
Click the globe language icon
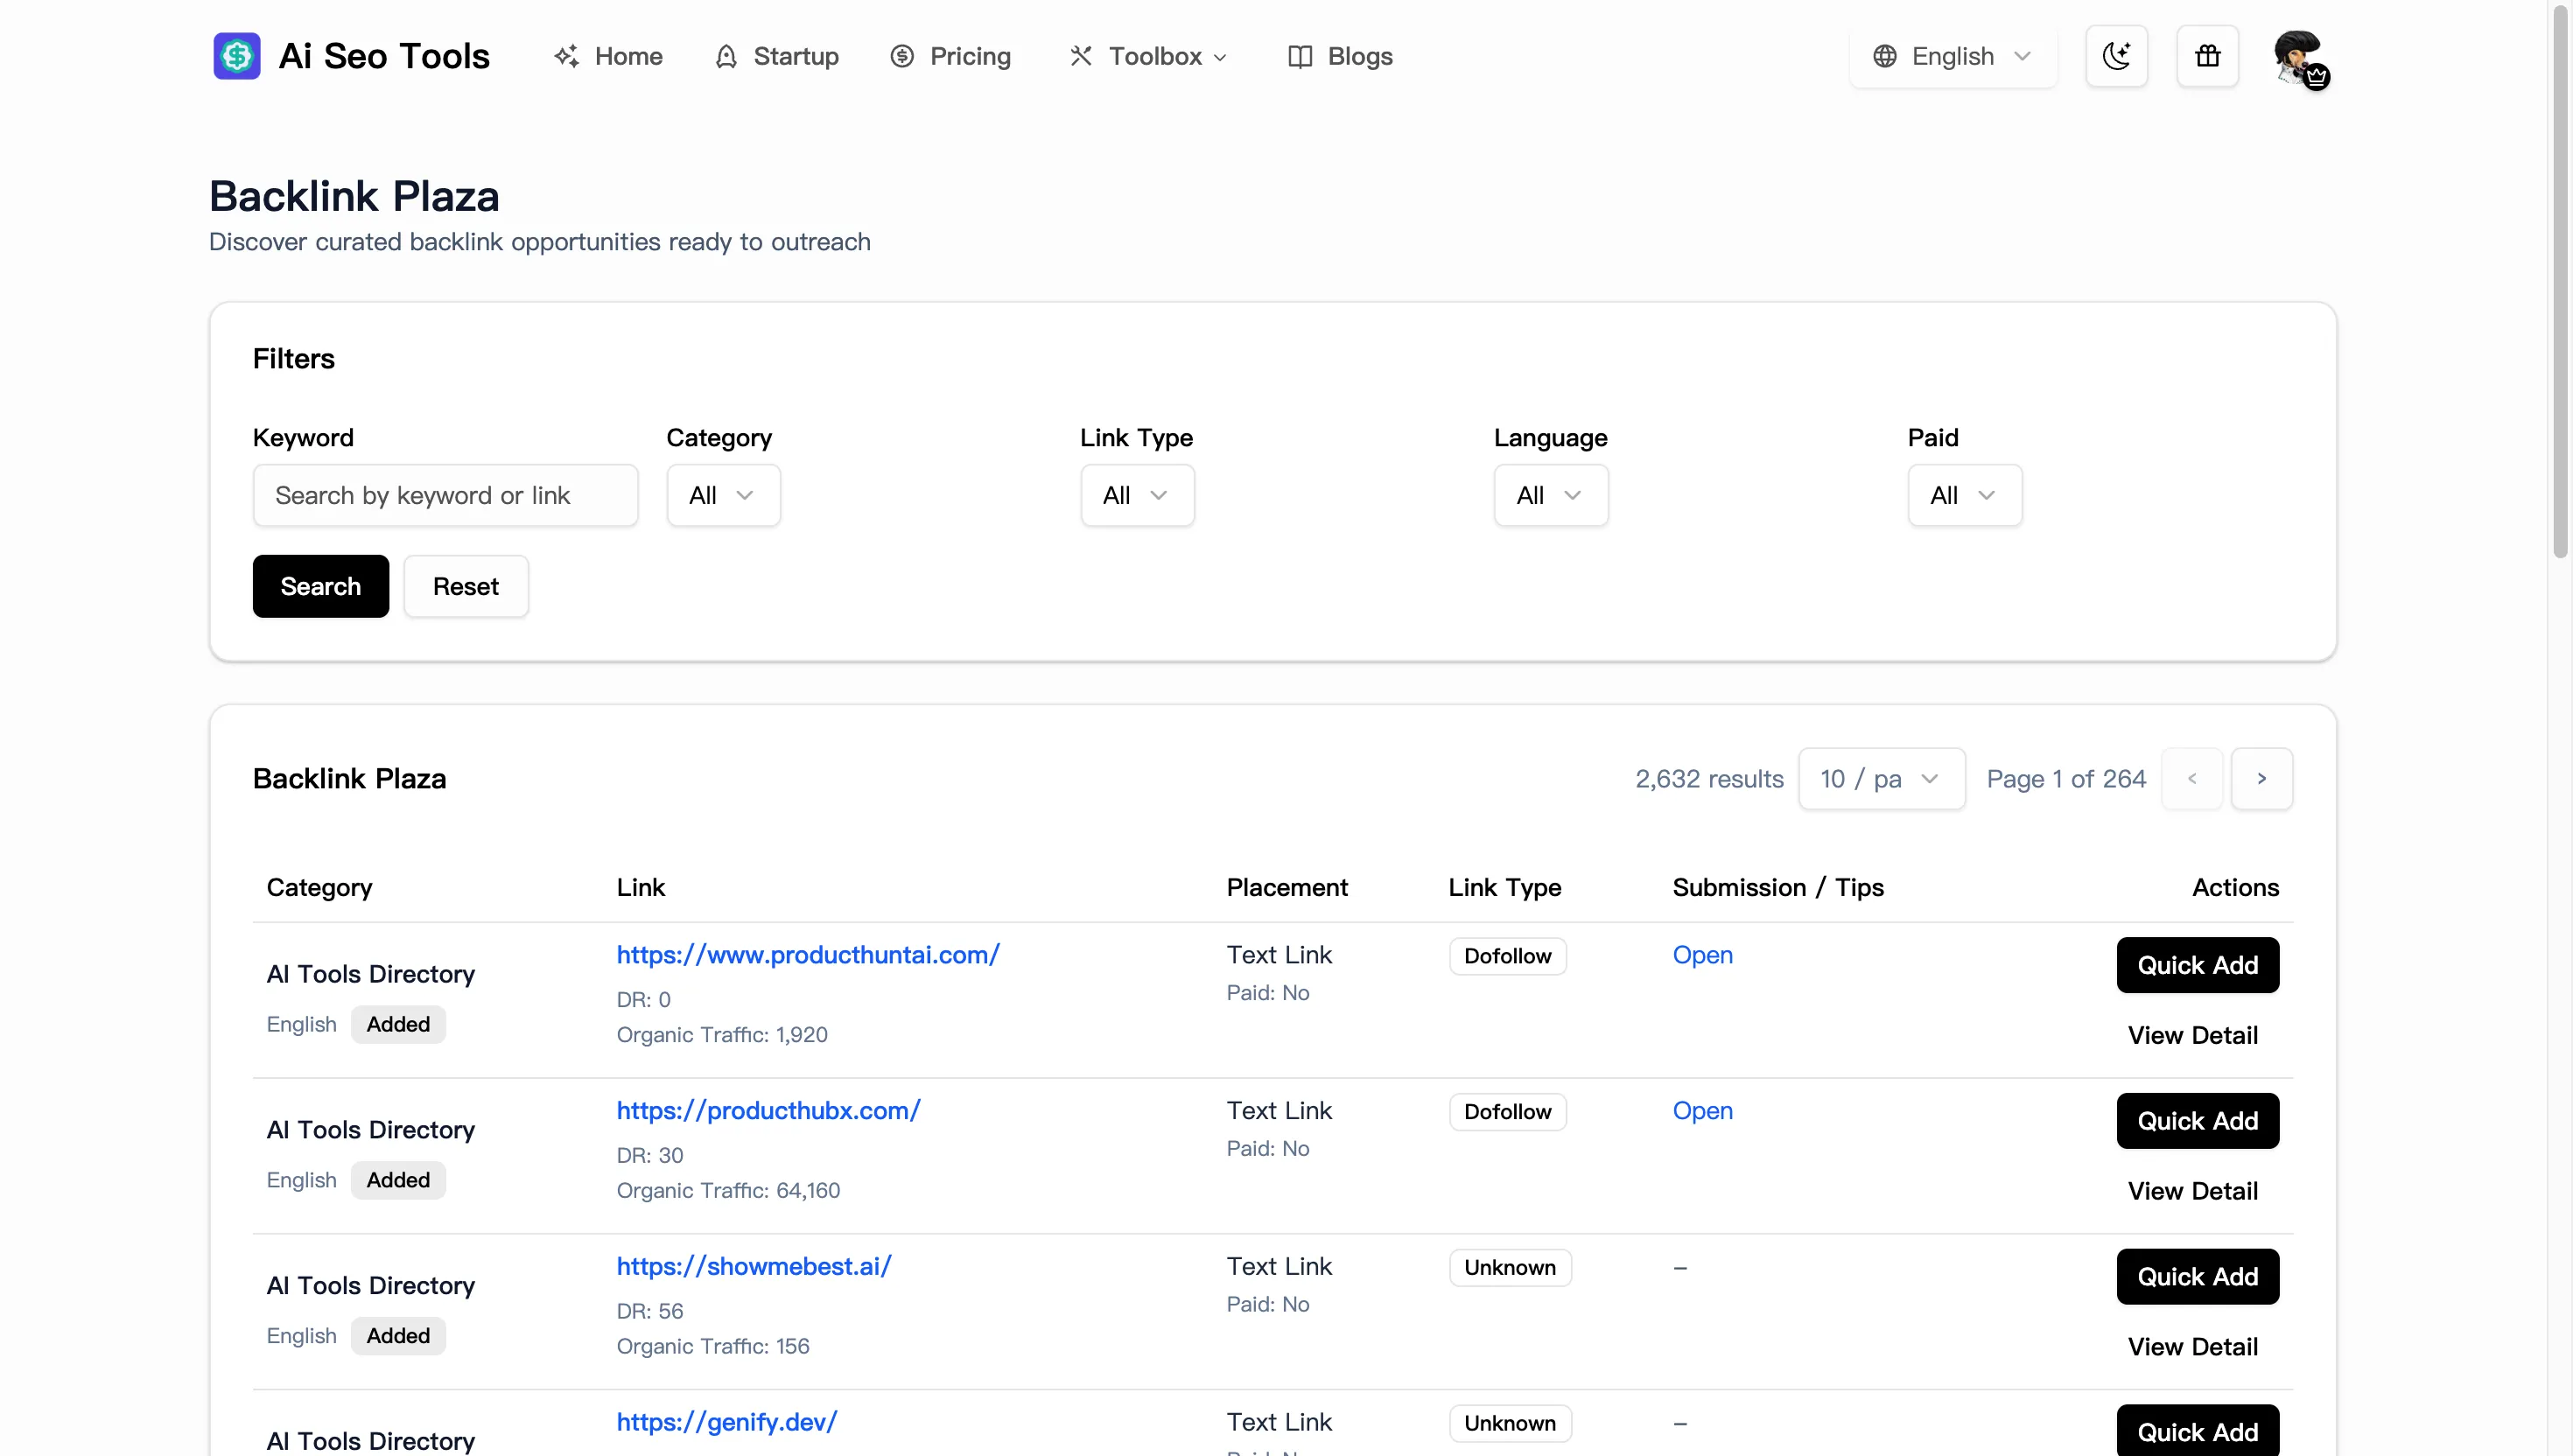click(x=1884, y=56)
